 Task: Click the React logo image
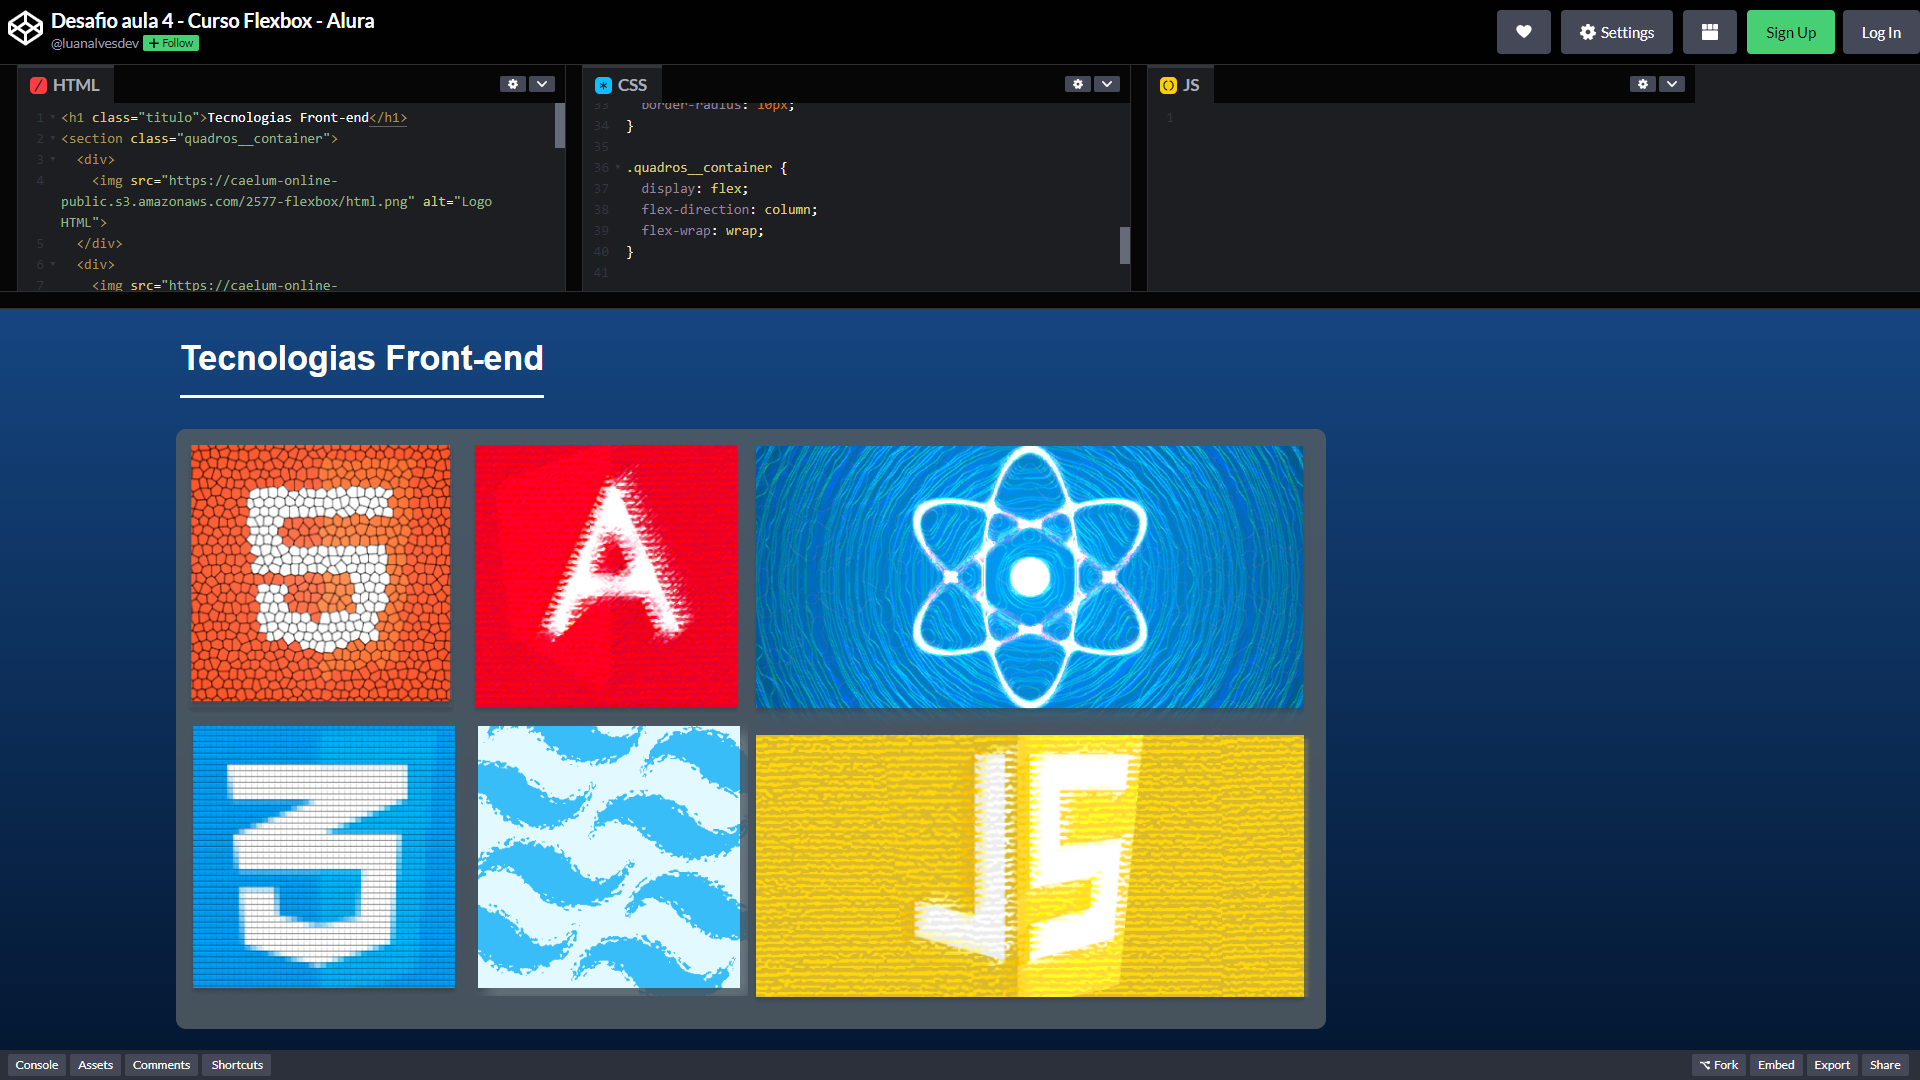1029,576
